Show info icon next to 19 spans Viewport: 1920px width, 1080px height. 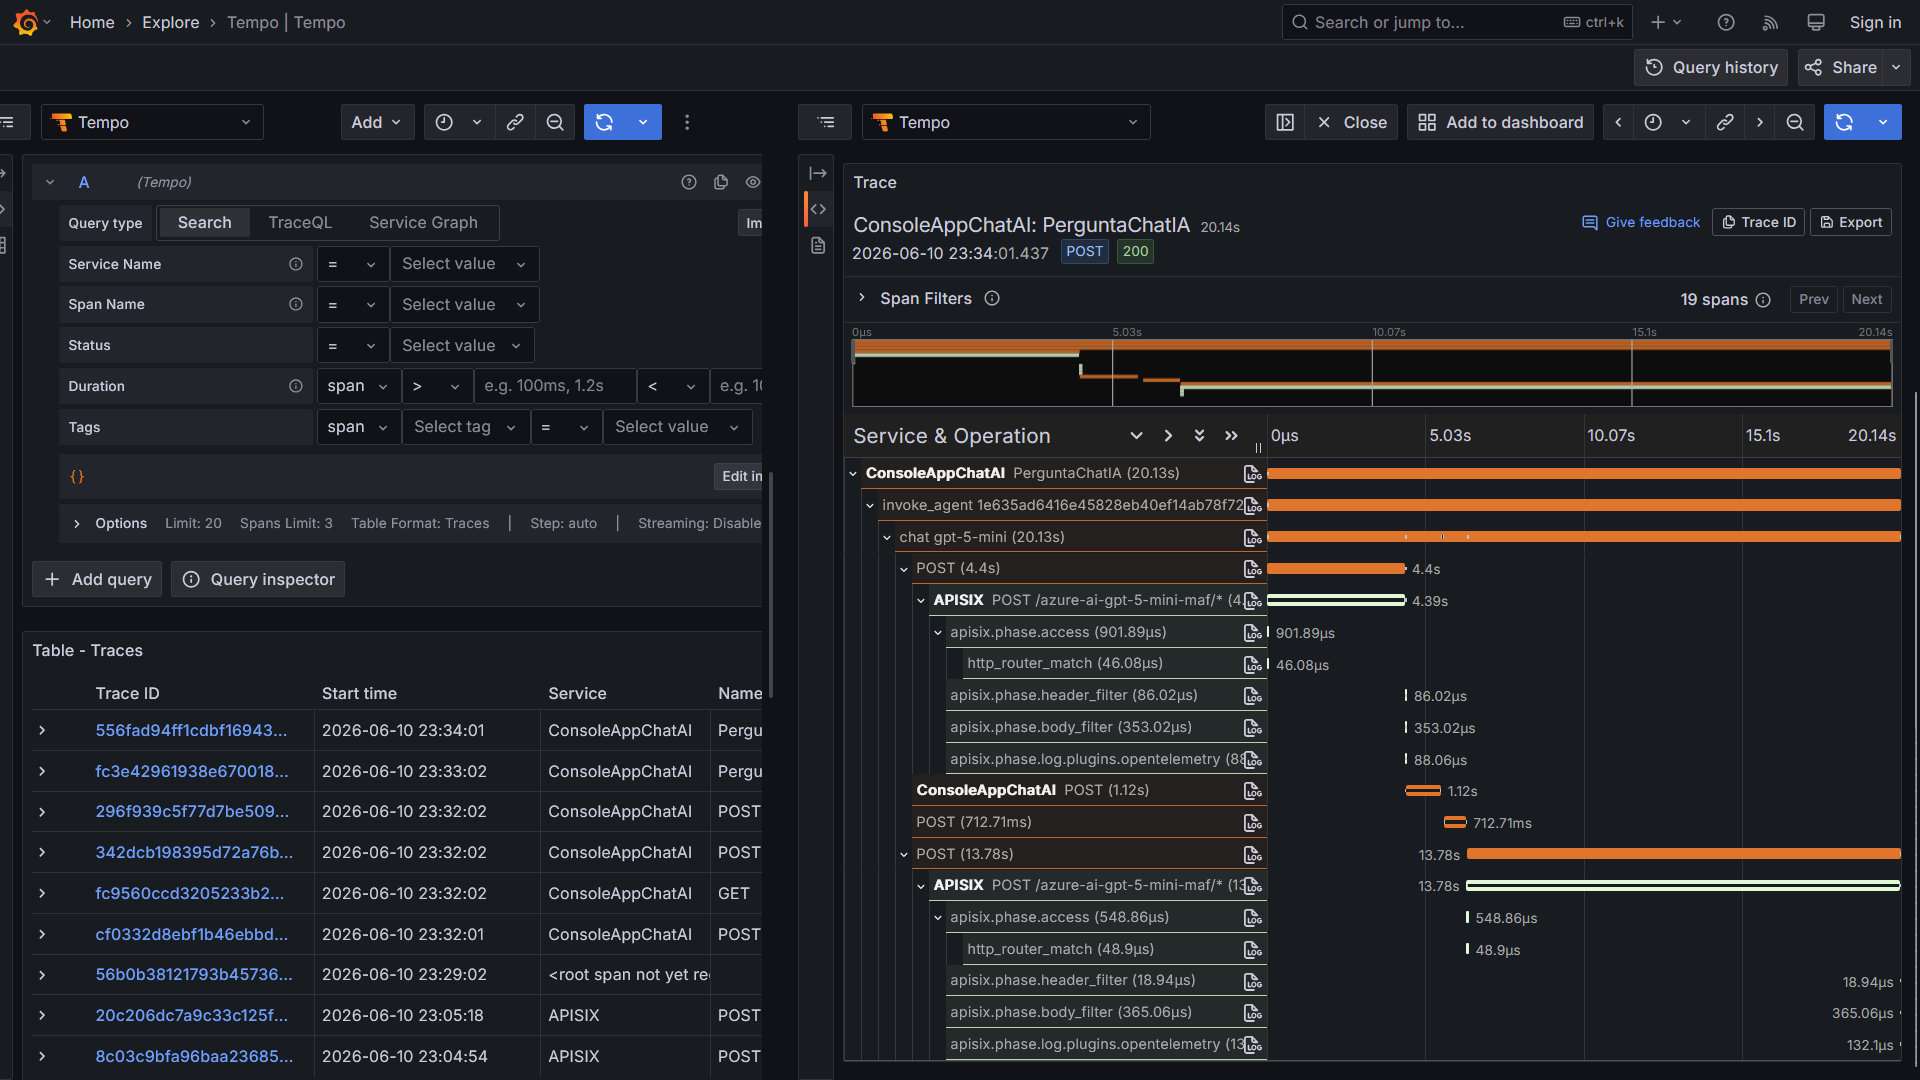(1763, 299)
